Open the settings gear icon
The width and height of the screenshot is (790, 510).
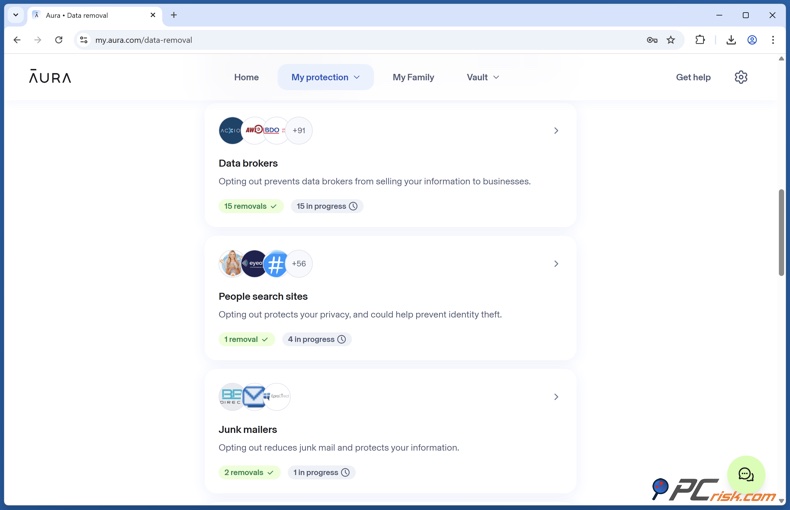click(741, 77)
